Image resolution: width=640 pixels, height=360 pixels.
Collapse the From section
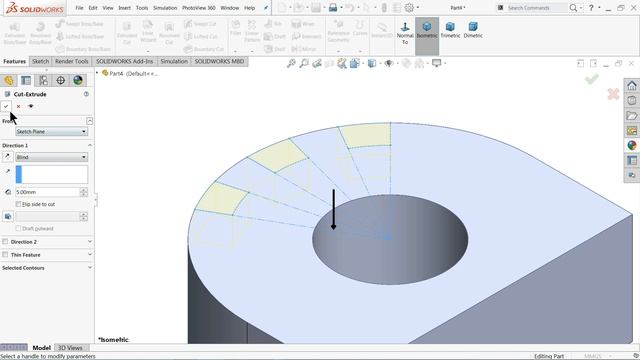click(x=89, y=121)
